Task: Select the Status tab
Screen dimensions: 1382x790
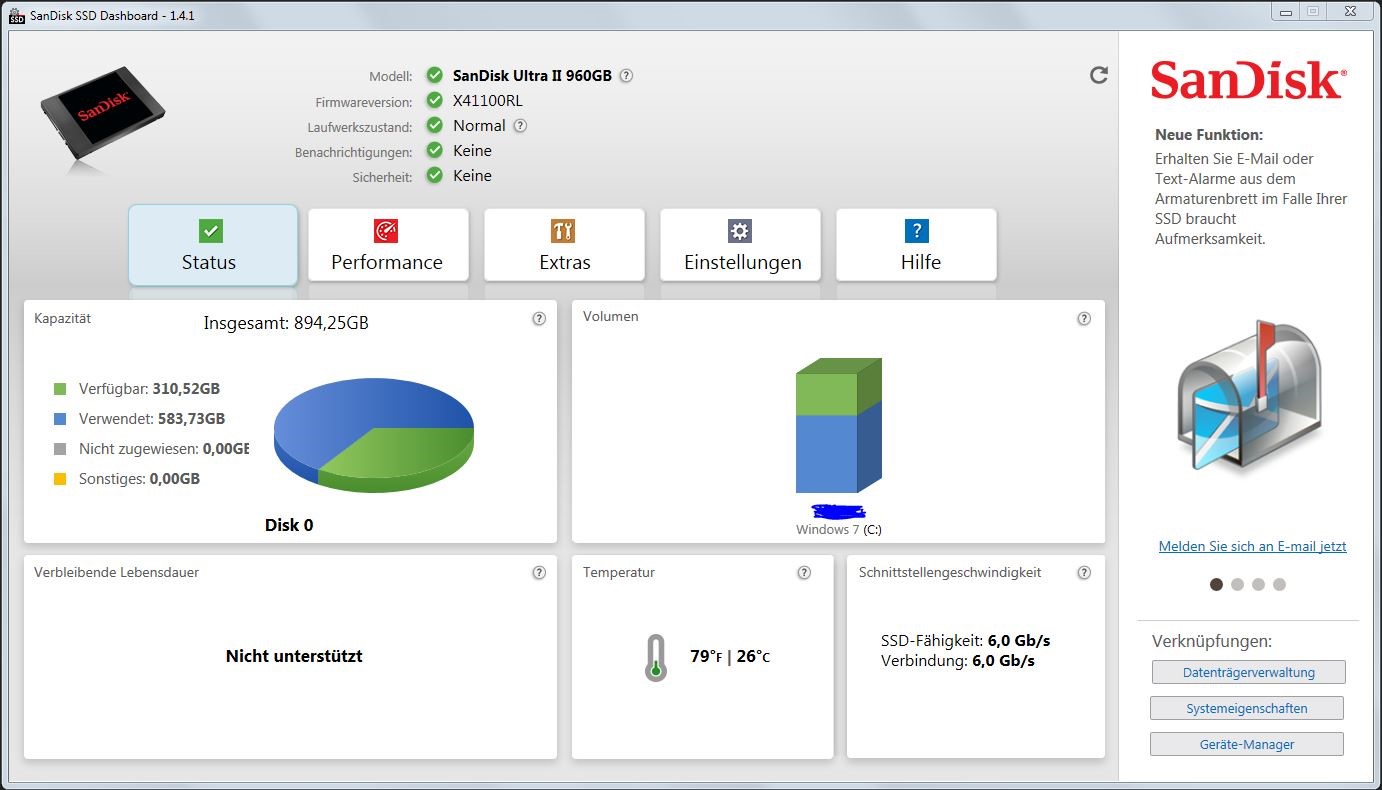Action: pos(213,245)
